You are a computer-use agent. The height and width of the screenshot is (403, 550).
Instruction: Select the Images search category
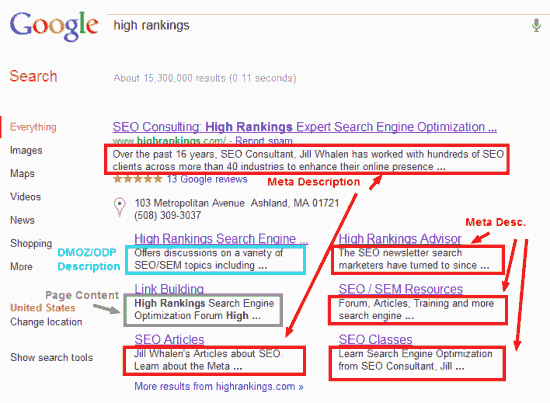tap(26, 150)
